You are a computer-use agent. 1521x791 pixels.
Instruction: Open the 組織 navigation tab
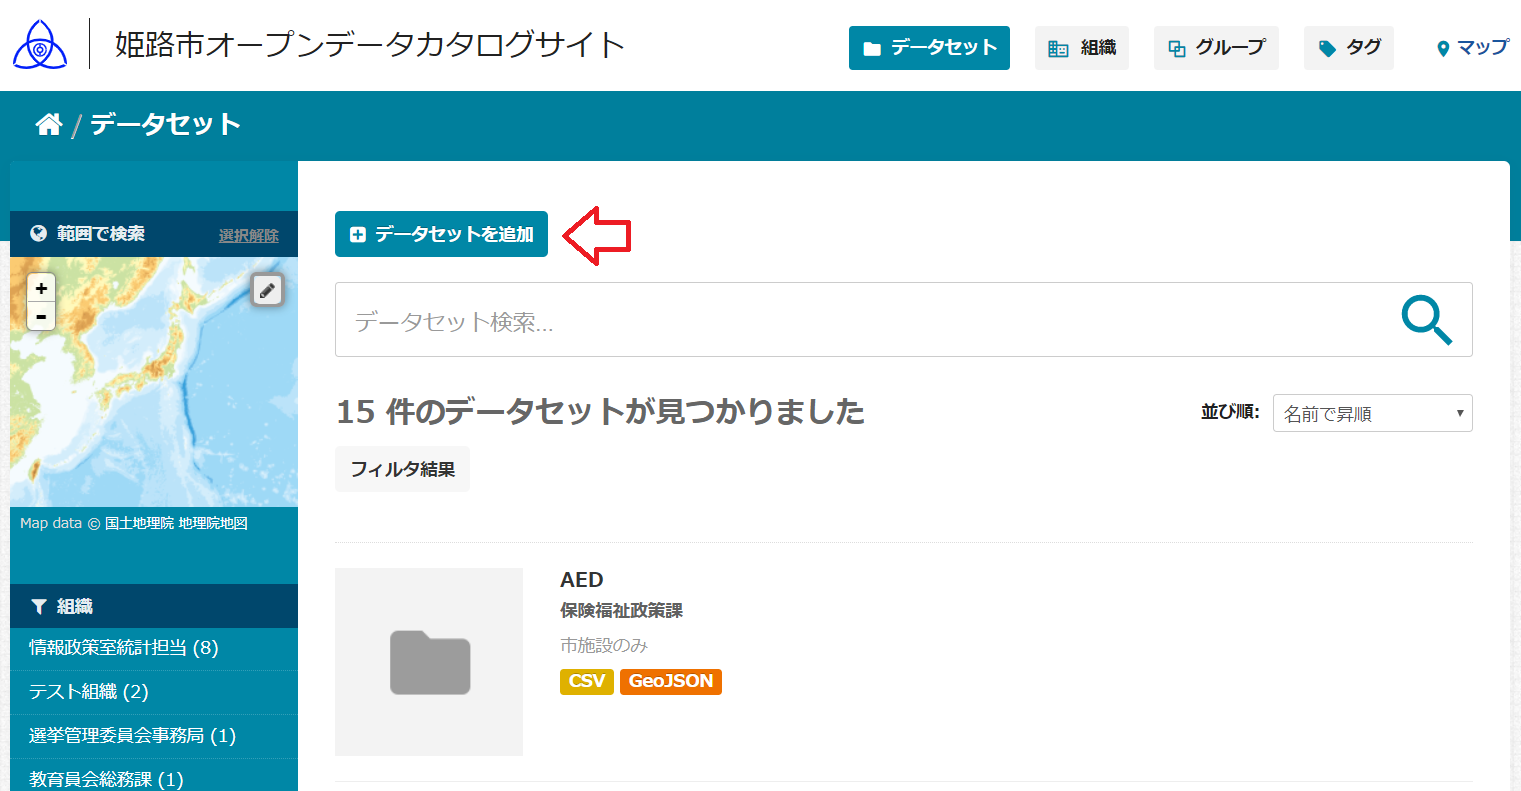point(1081,48)
